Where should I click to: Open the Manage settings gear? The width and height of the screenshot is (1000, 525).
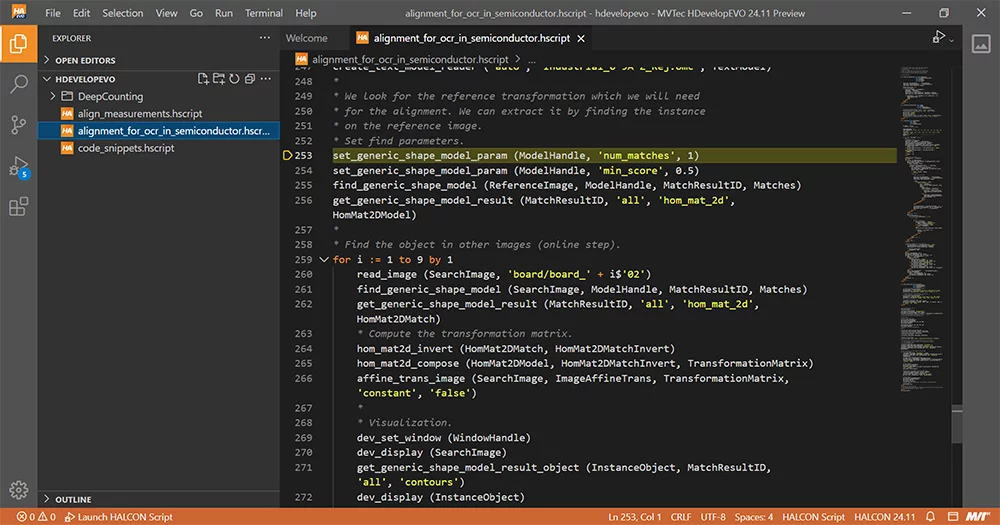click(x=18, y=490)
